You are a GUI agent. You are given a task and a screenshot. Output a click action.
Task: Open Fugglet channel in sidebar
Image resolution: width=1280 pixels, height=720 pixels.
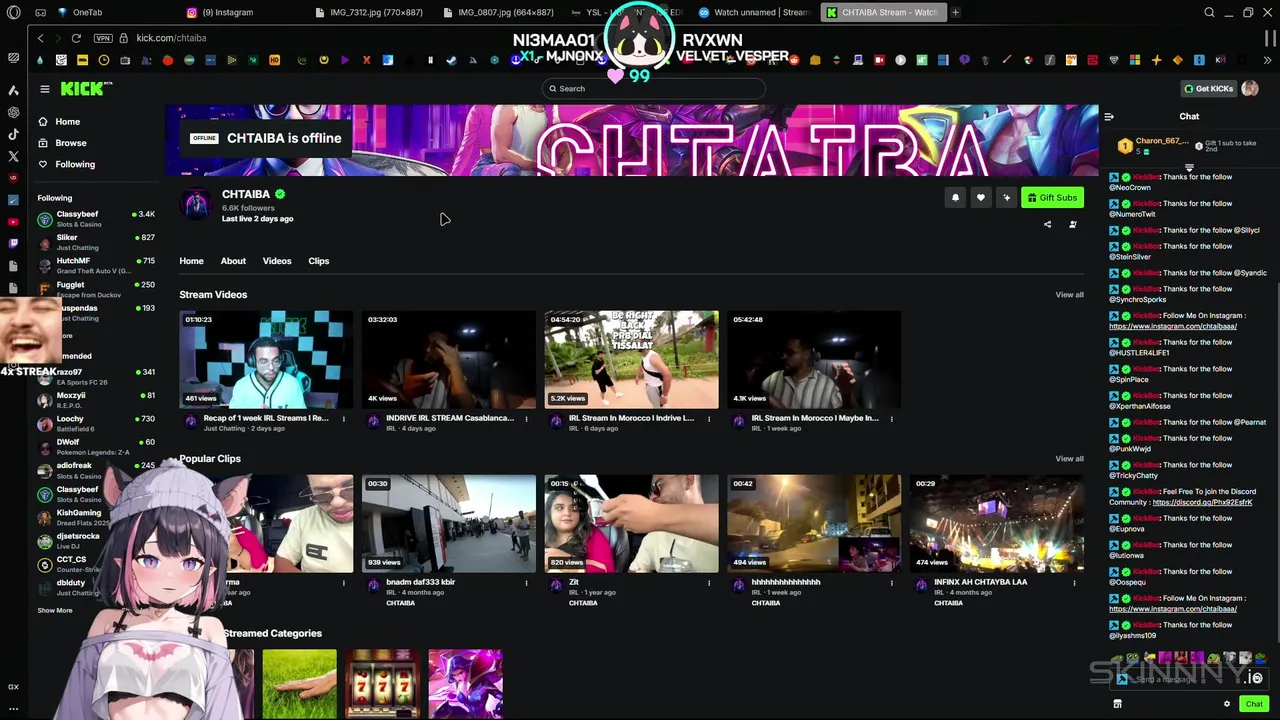[x=96, y=290]
